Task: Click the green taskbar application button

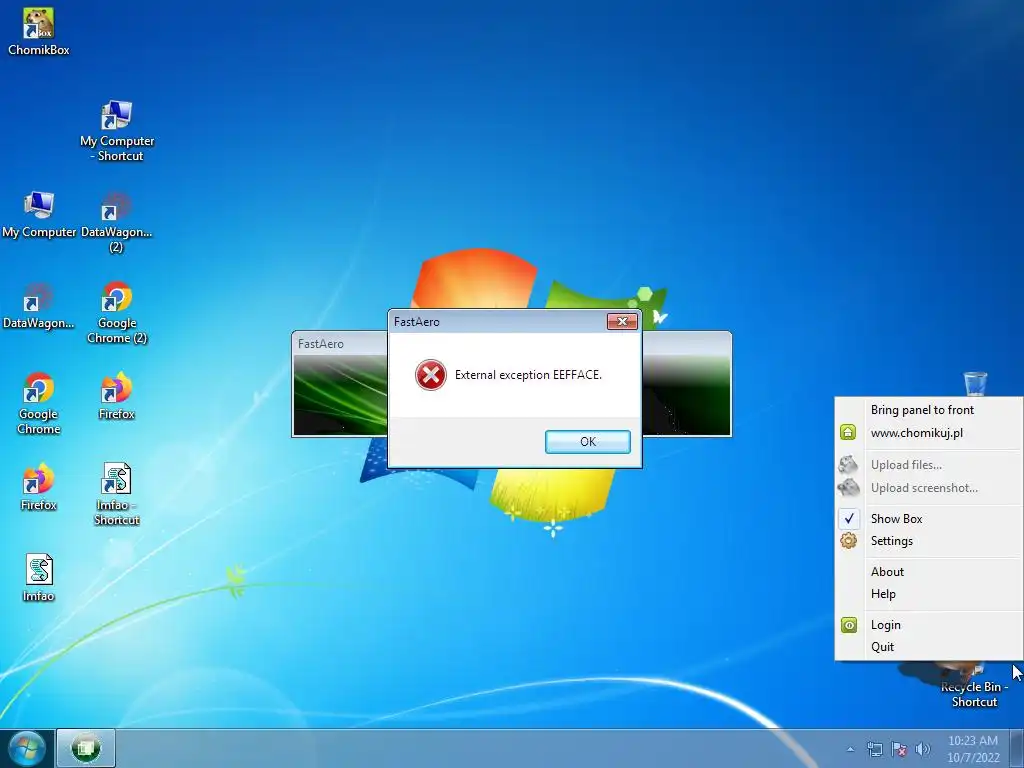Action: (86, 748)
